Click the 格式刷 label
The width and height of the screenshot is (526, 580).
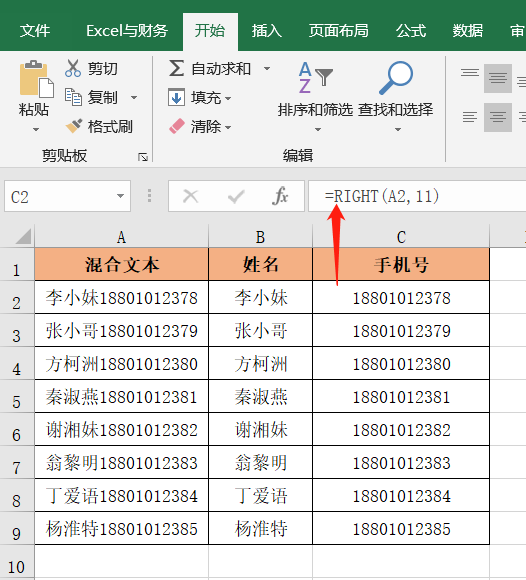(x=110, y=127)
